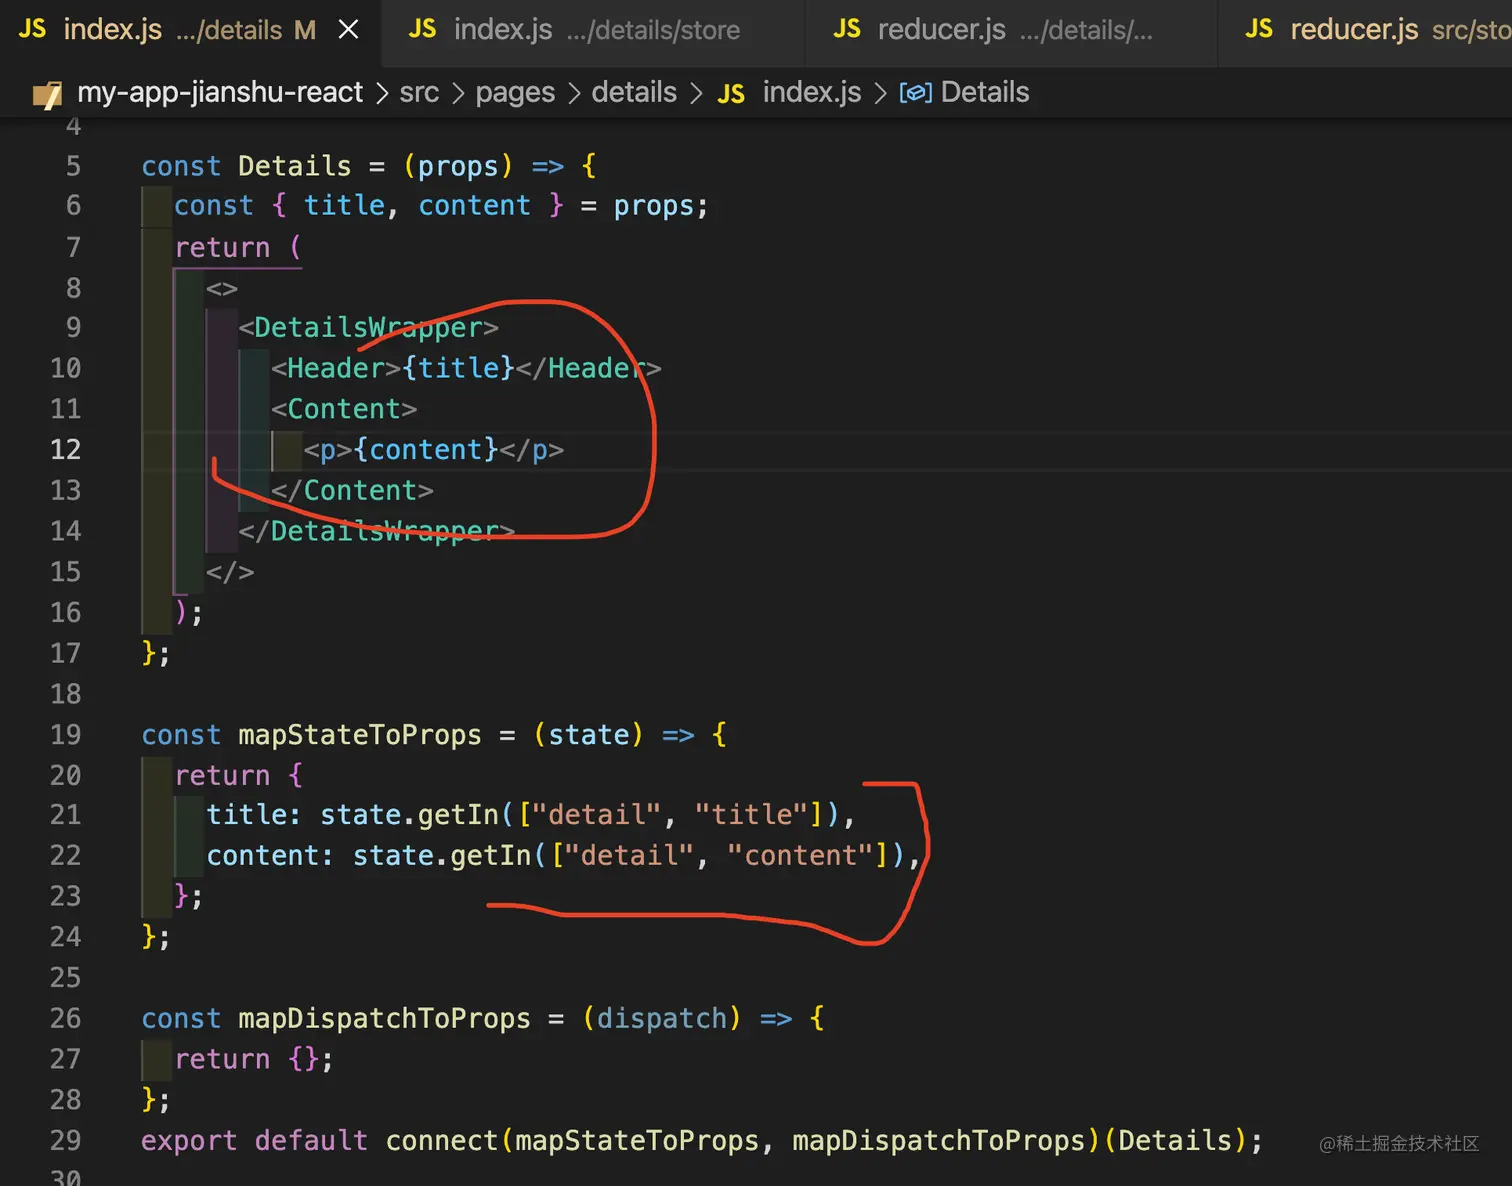Open the pages breadcrumb segment
This screenshot has width=1512, height=1186.
click(x=515, y=93)
